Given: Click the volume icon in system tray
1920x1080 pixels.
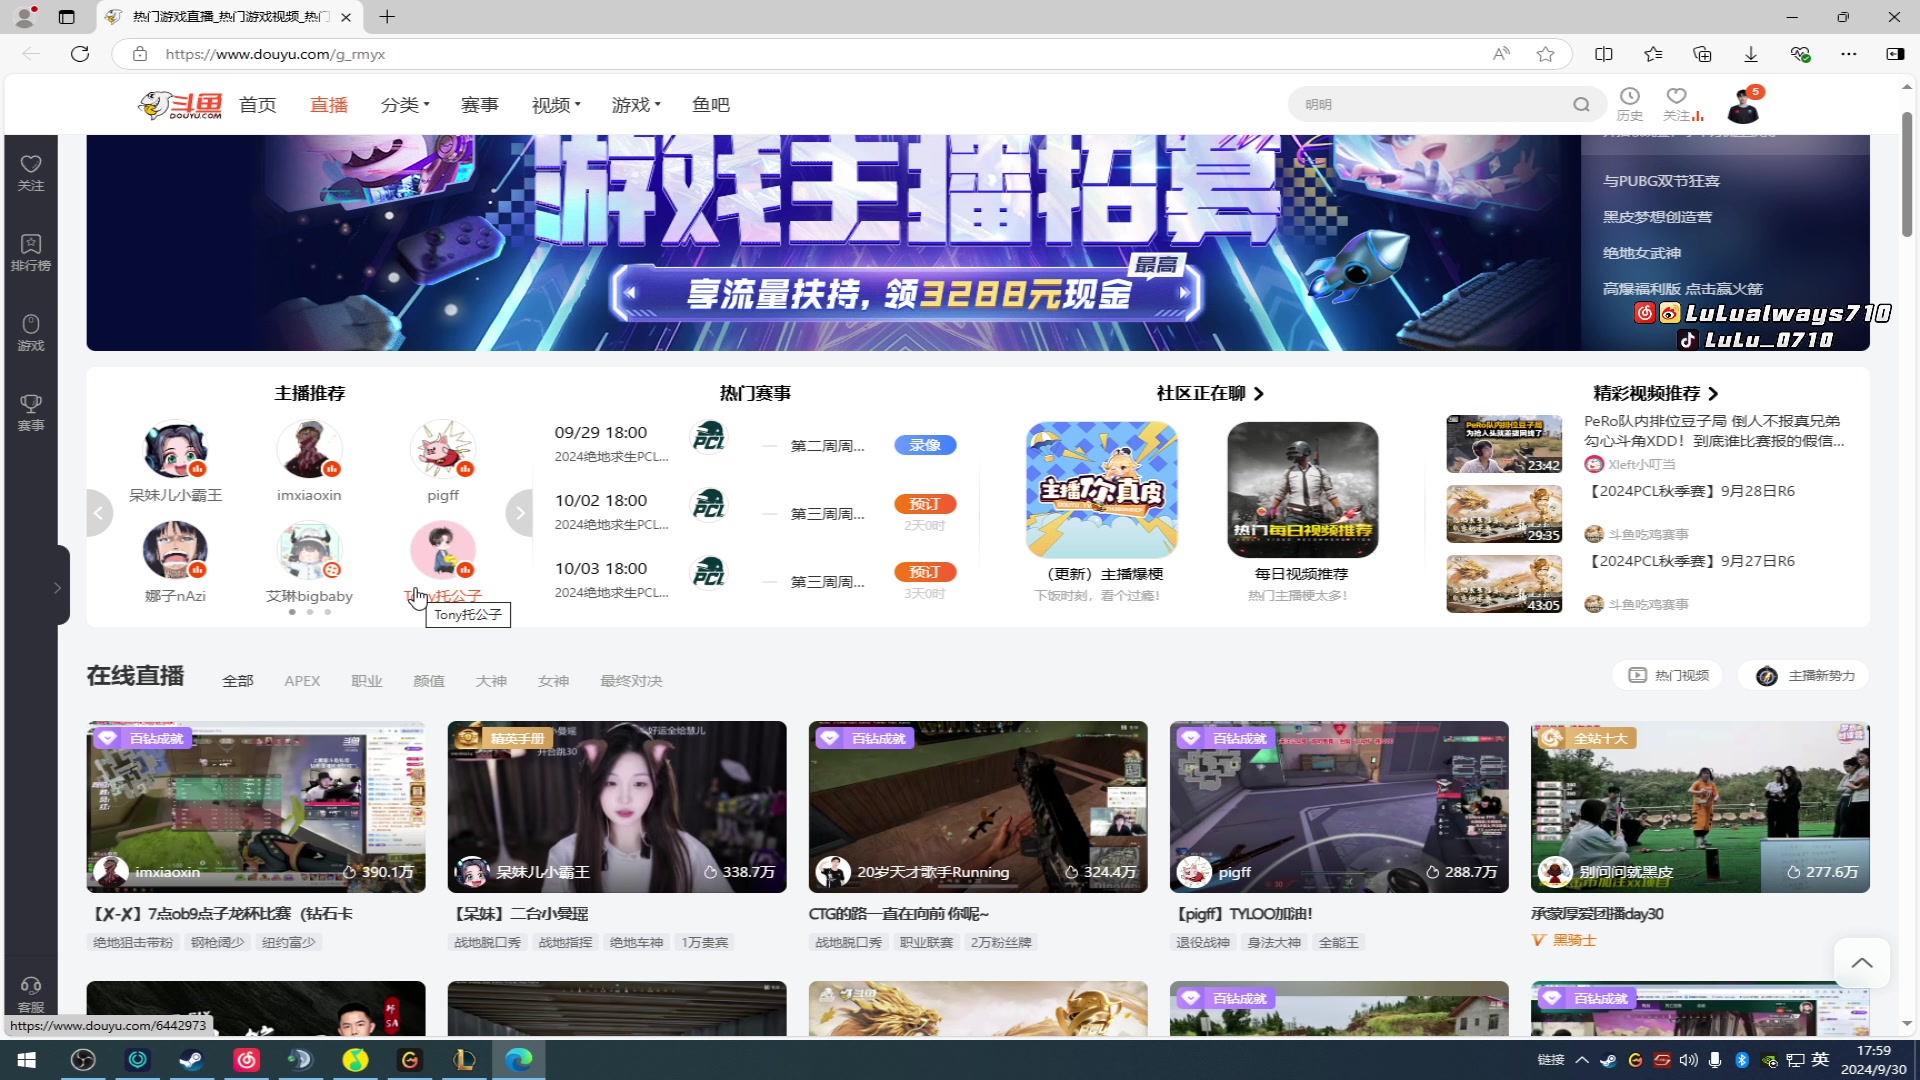Looking at the screenshot, I should (1689, 1060).
